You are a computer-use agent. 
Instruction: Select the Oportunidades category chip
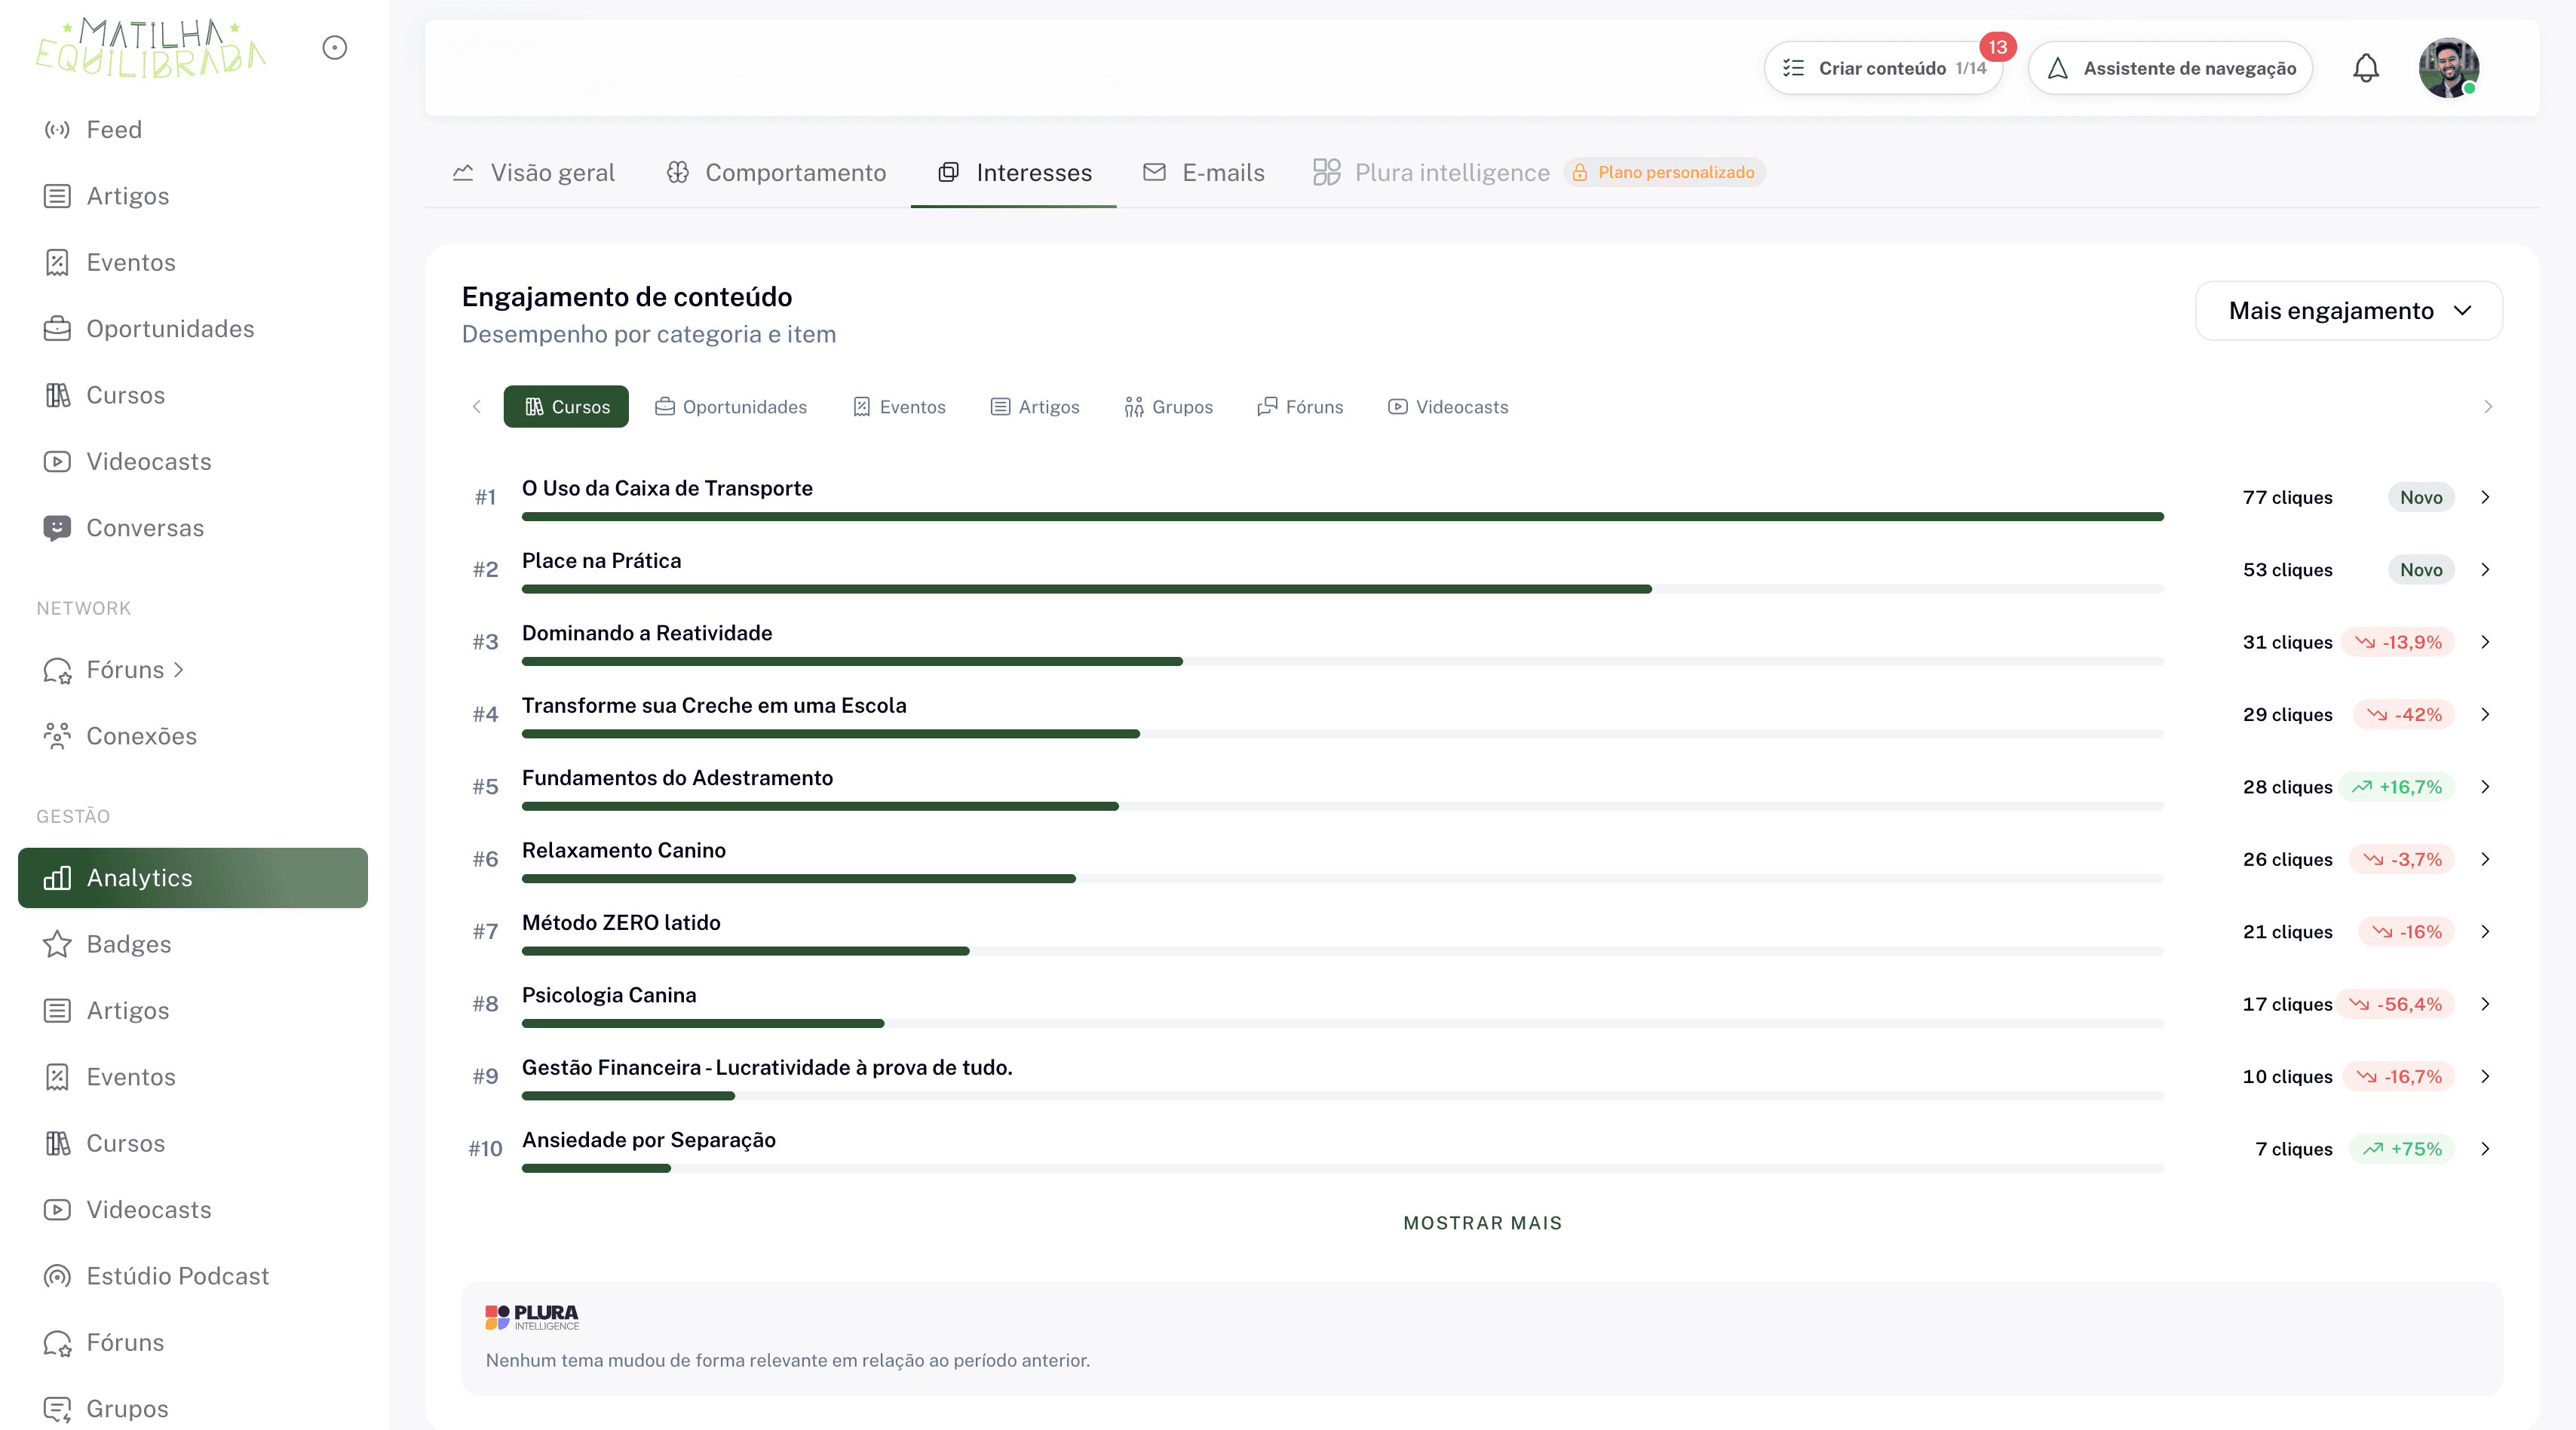tap(730, 407)
